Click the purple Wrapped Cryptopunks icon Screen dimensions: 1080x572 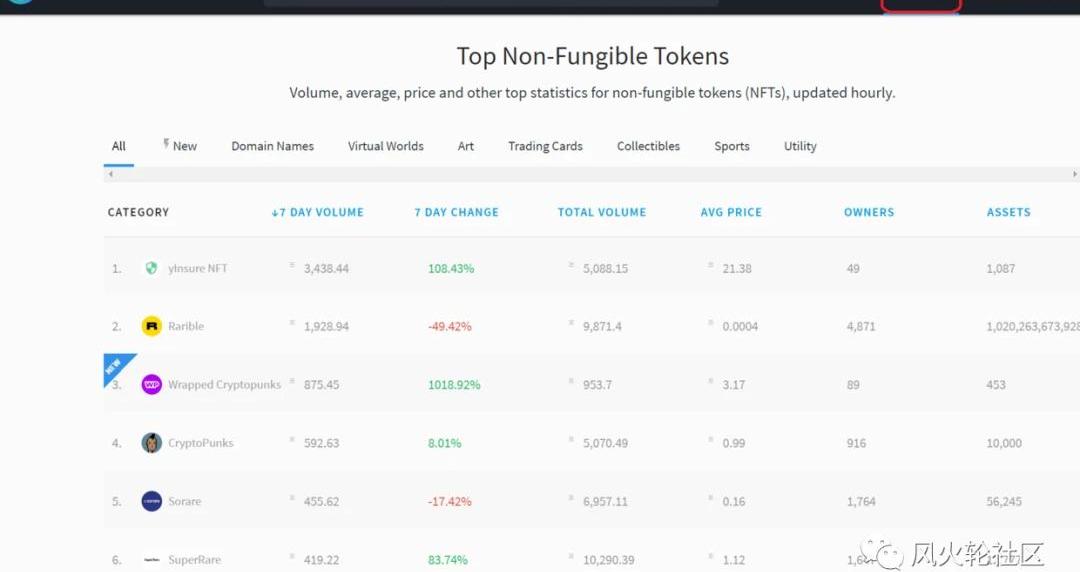click(152, 385)
